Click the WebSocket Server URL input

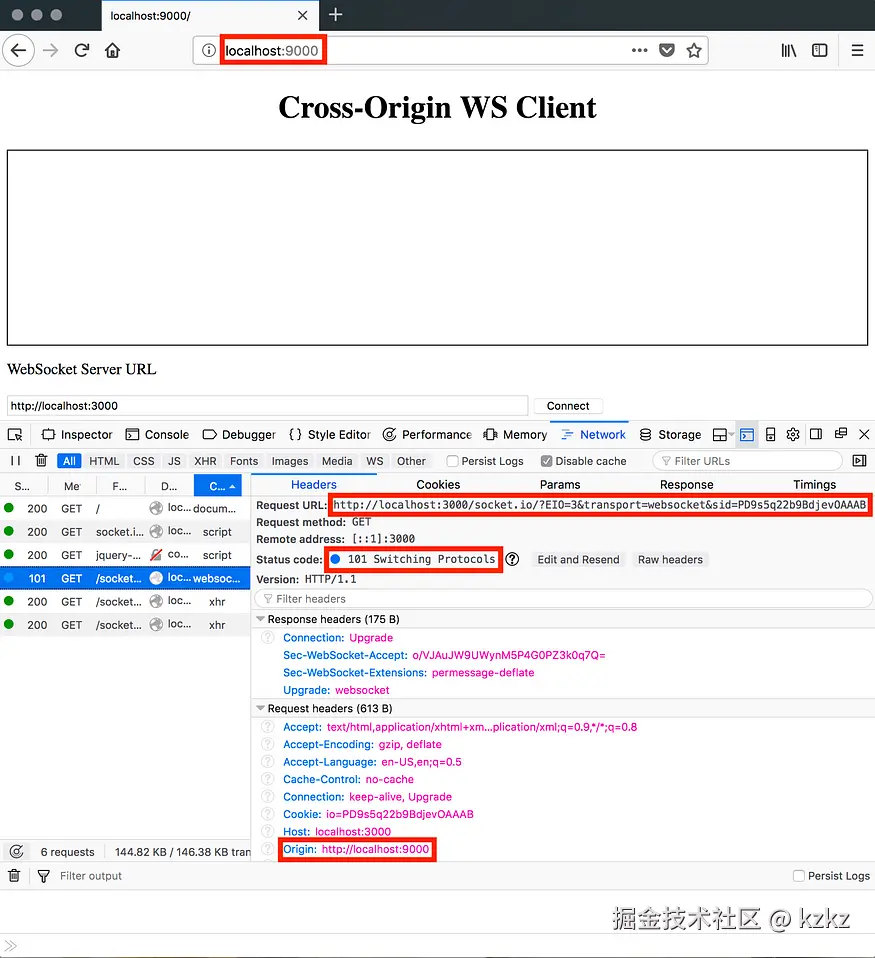[267, 406]
